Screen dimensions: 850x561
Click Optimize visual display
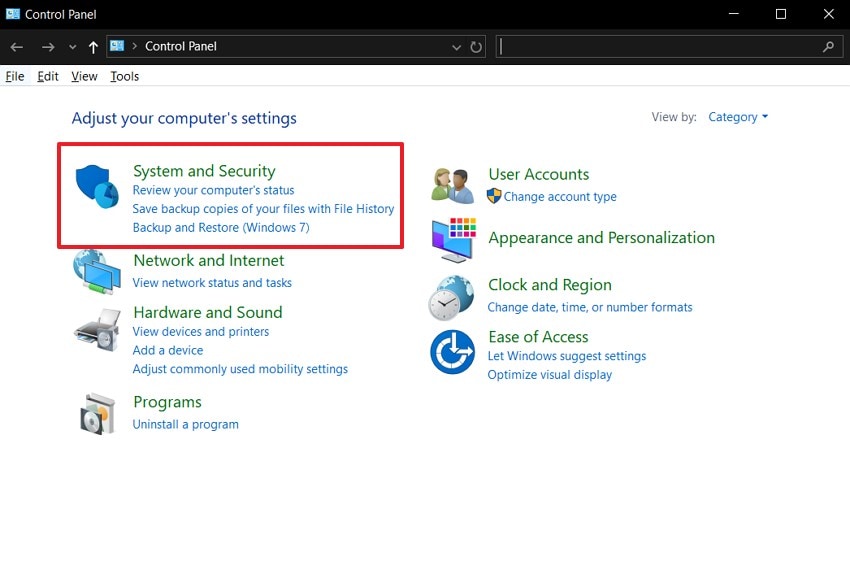pos(550,375)
